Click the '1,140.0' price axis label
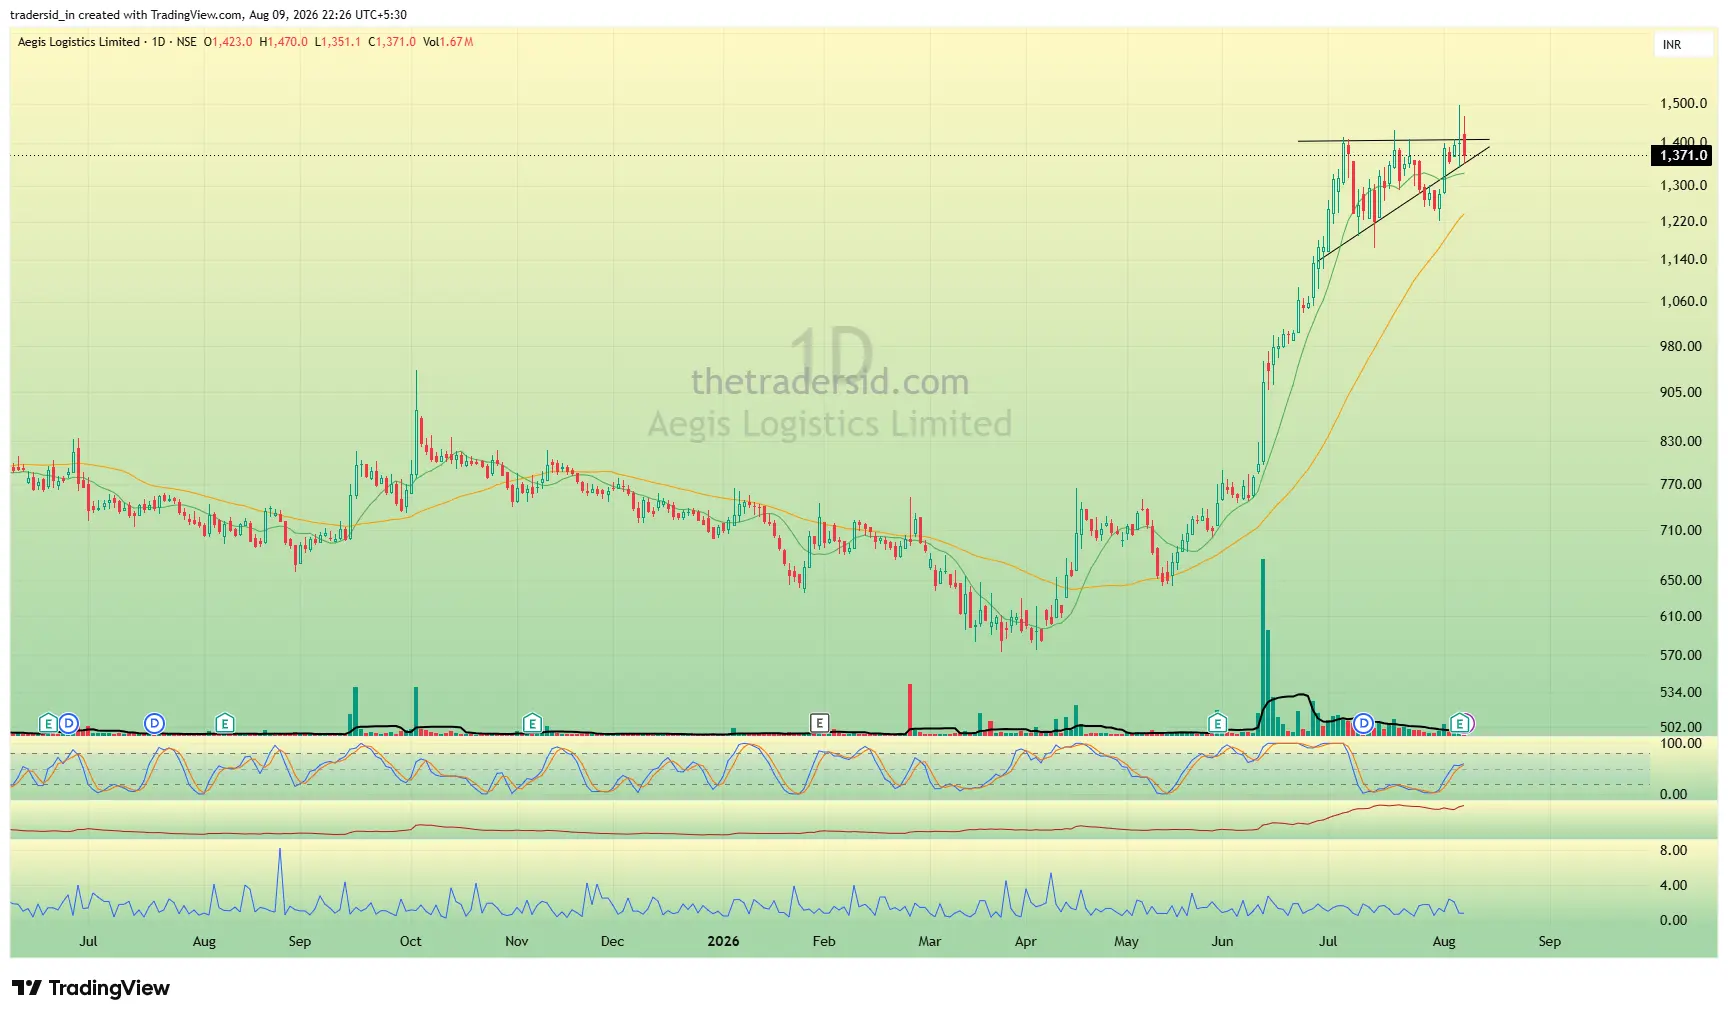 tap(1683, 260)
